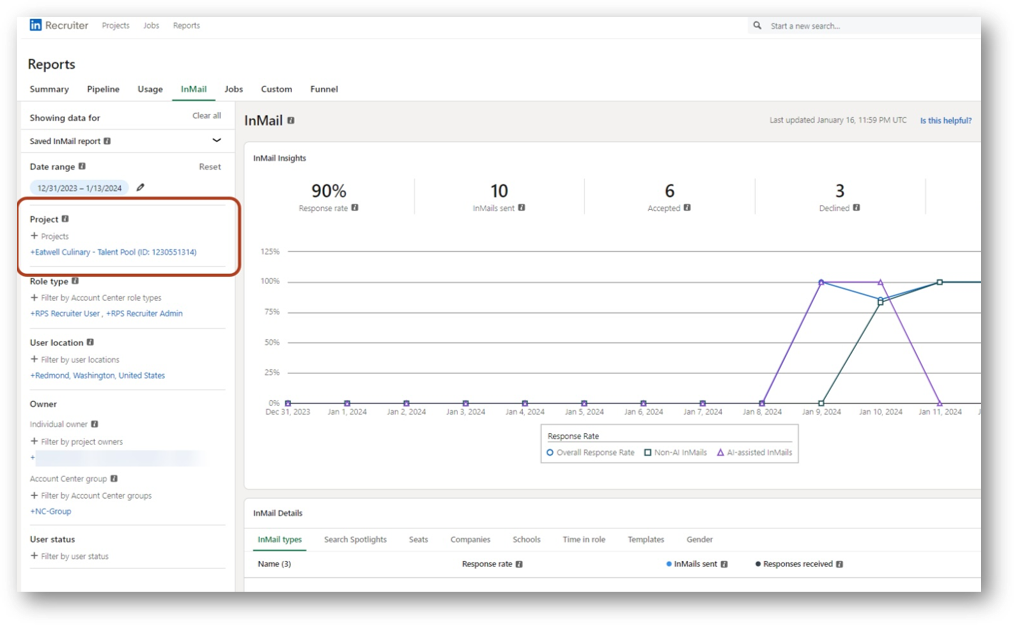Switch to the Summary reports tab
Image resolution: width=1014 pixels, height=625 pixels.
pyautogui.click(x=49, y=89)
